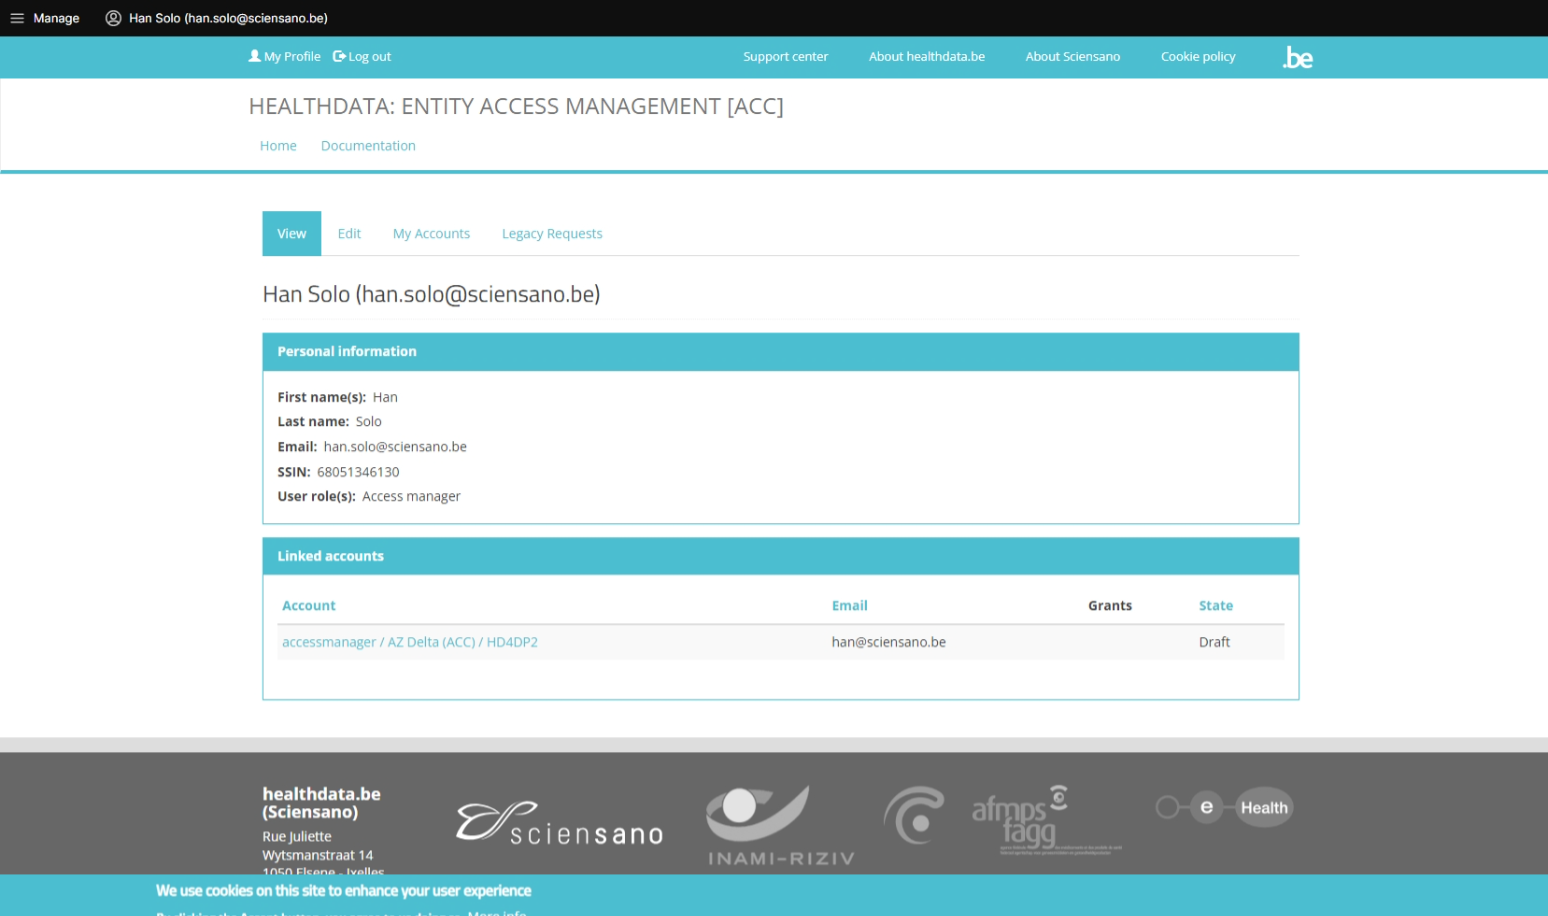
Task: Select the View tab
Action: click(x=292, y=234)
